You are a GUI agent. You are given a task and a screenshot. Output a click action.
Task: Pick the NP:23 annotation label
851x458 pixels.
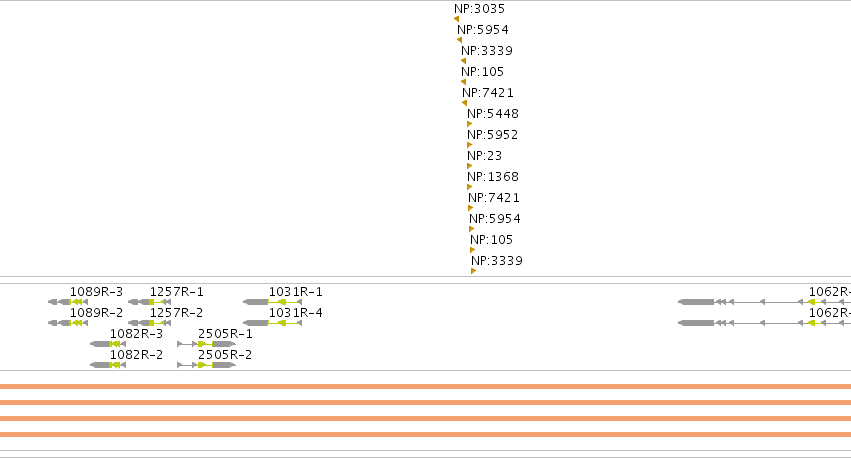pyautogui.click(x=484, y=156)
